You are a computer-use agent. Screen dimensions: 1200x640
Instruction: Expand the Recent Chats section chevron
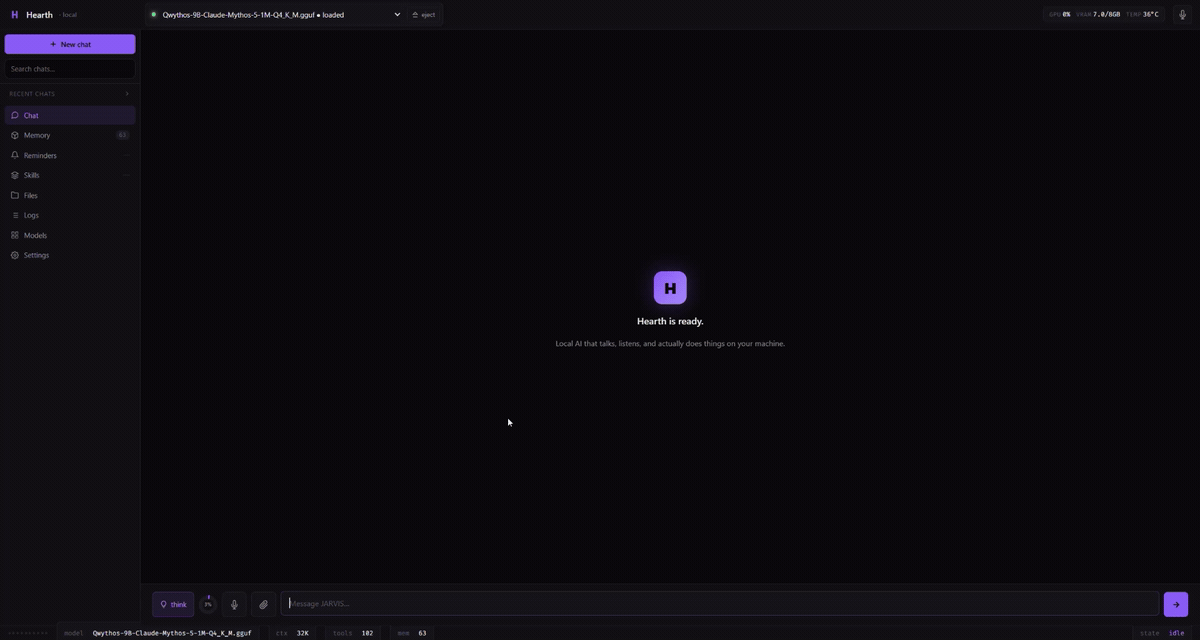pyautogui.click(x=127, y=94)
